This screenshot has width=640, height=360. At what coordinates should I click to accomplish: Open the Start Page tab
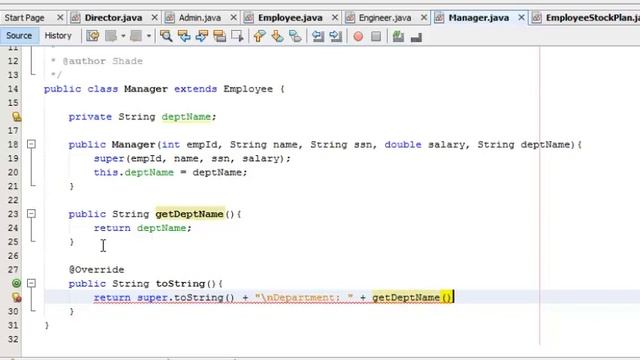click(x=24, y=18)
